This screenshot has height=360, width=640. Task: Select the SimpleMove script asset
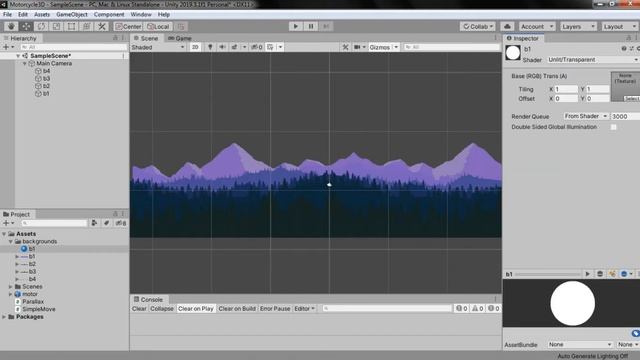tap(39, 309)
